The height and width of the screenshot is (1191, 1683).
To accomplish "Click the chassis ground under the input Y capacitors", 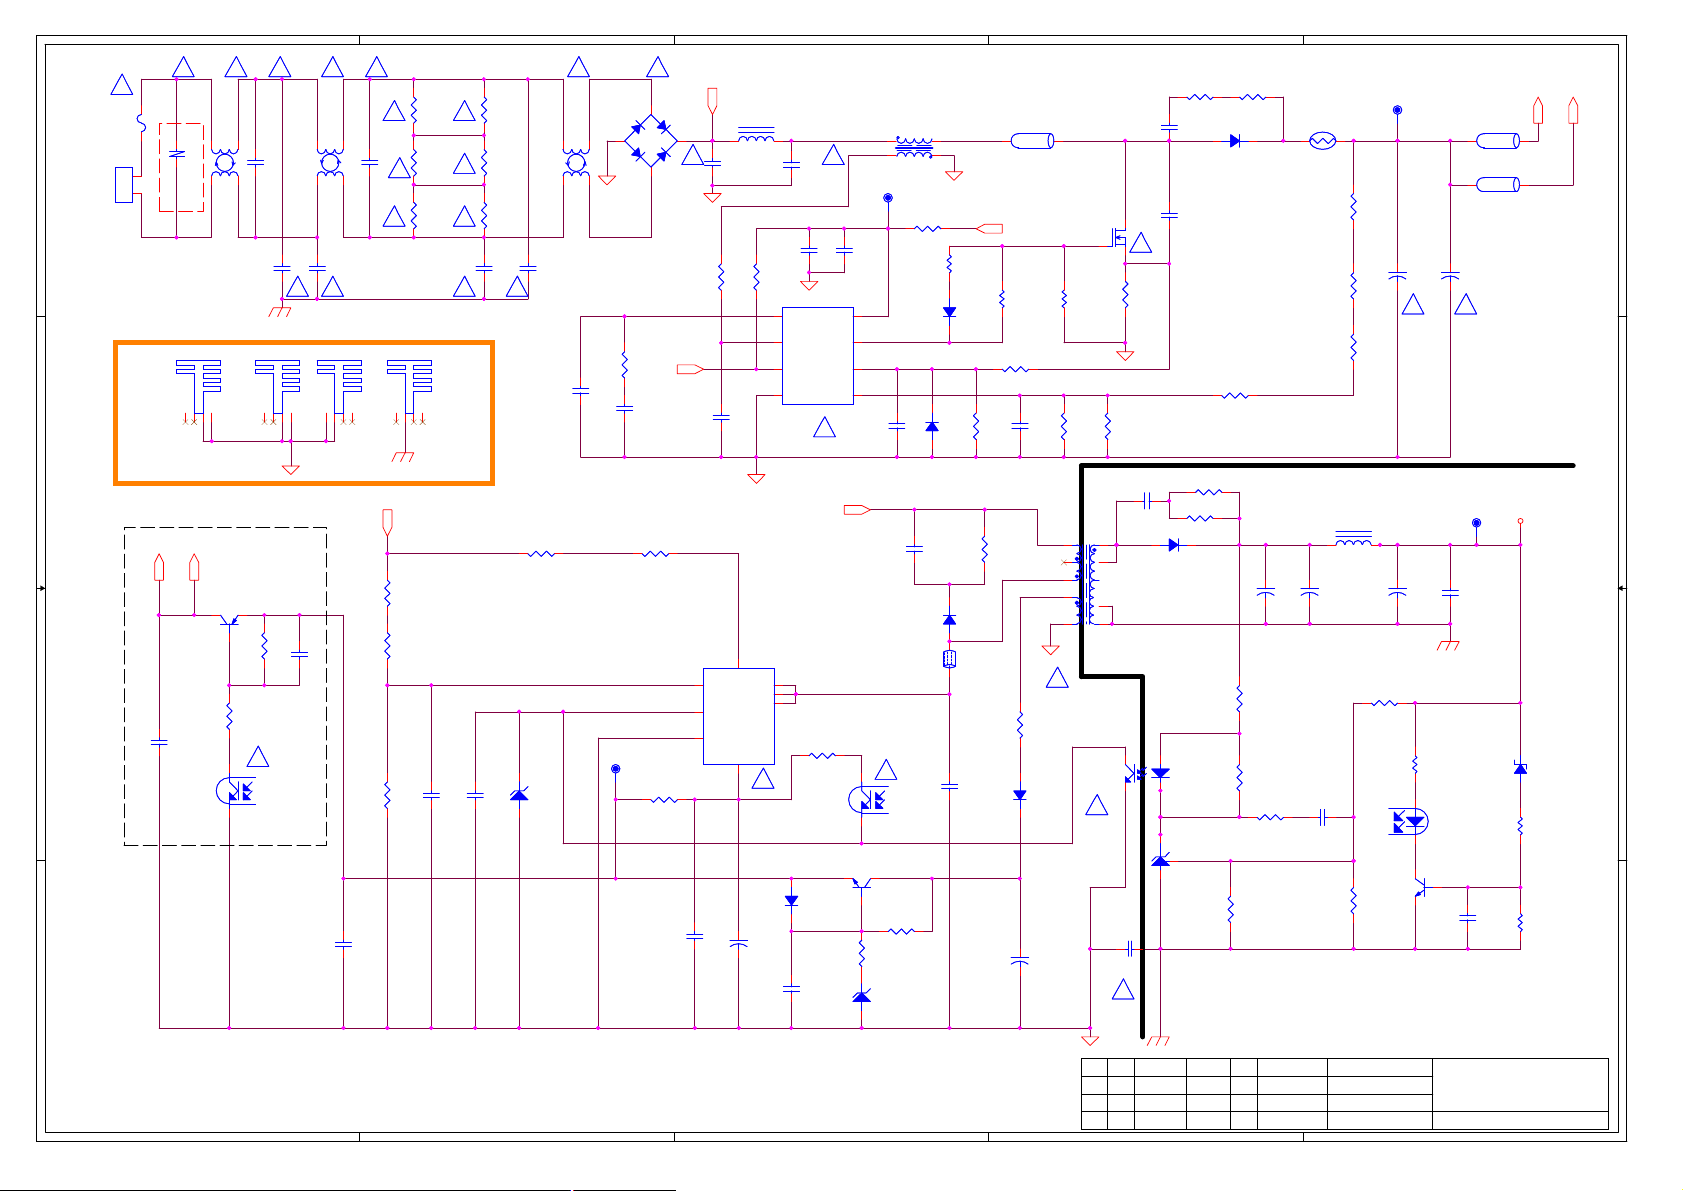I will [x=280, y=312].
